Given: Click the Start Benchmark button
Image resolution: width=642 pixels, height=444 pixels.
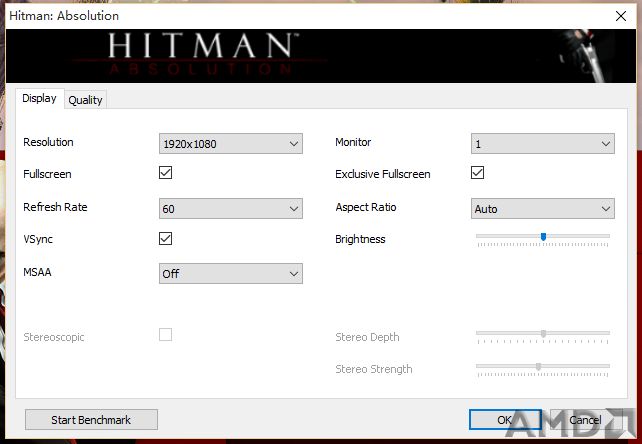Looking at the screenshot, I should point(91,420).
